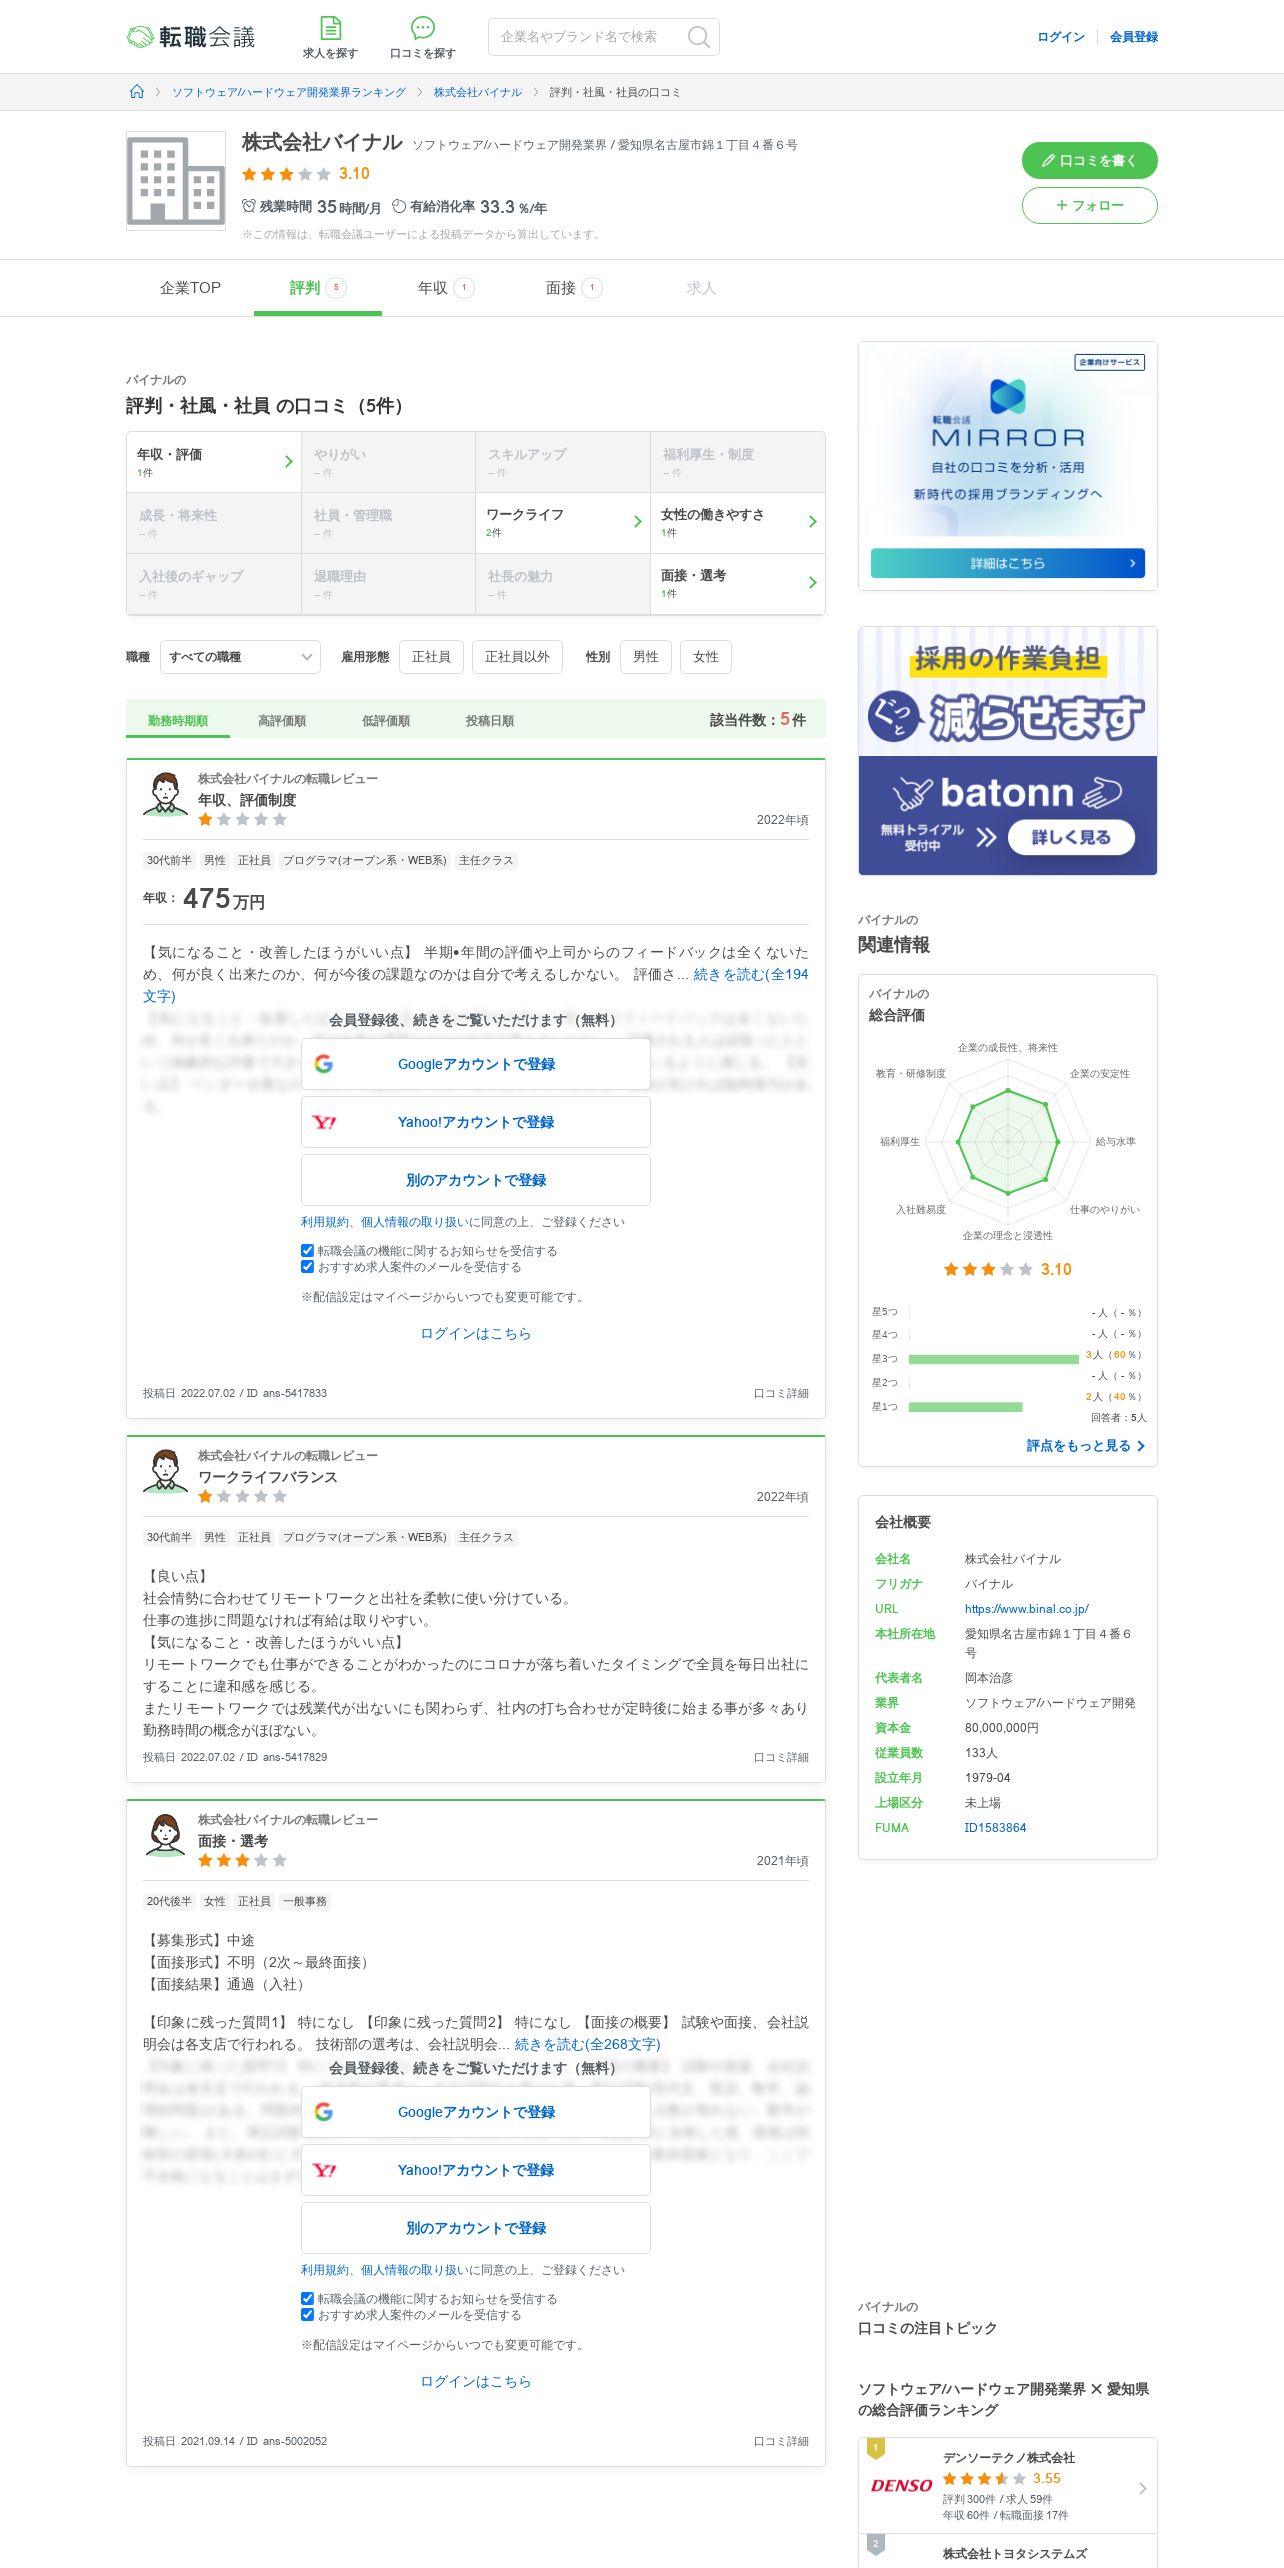The width and height of the screenshot is (1284, 2568).
Task: Click the batonn advertisement banner
Action: click(x=1008, y=751)
